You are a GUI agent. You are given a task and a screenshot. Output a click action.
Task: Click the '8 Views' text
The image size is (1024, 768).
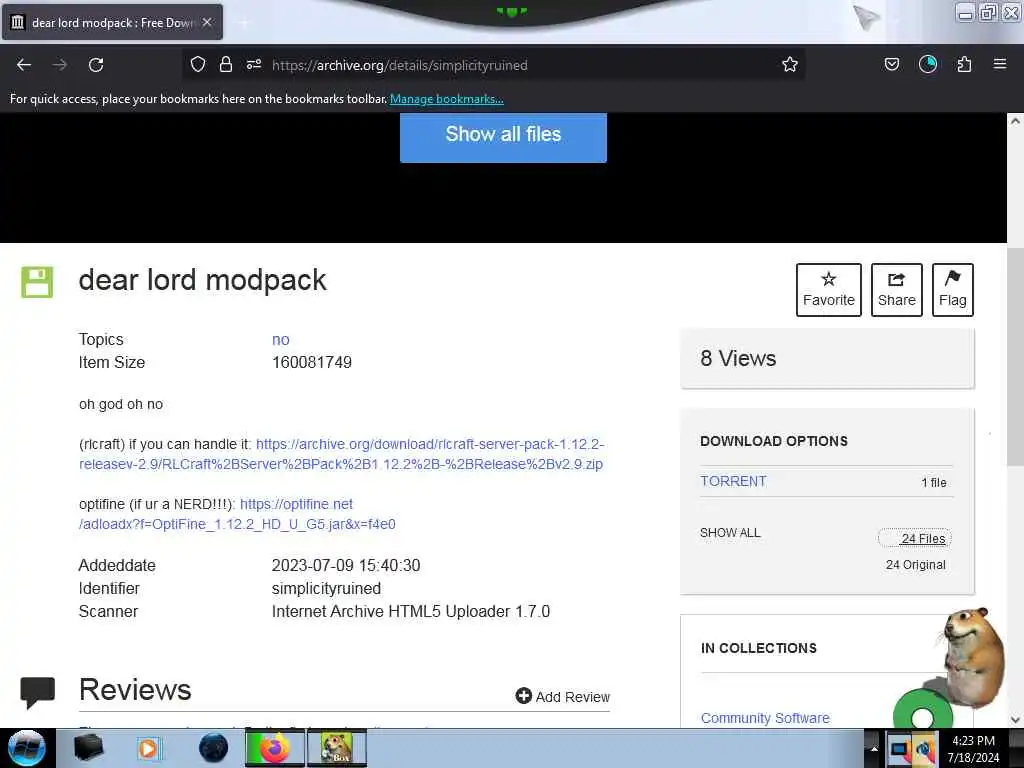pos(738,359)
